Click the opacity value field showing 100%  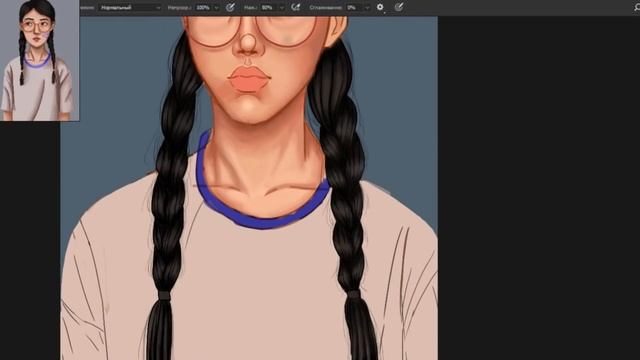click(x=203, y=7)
